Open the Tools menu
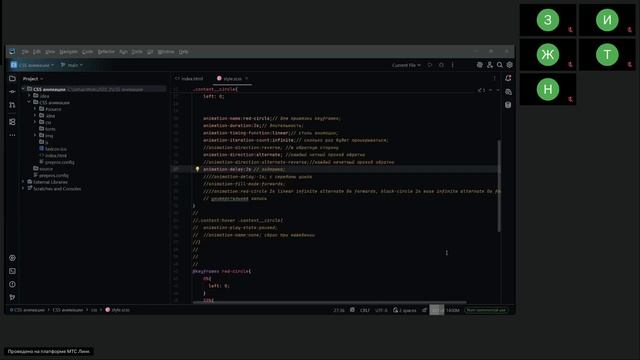 (x=137, y=52)
